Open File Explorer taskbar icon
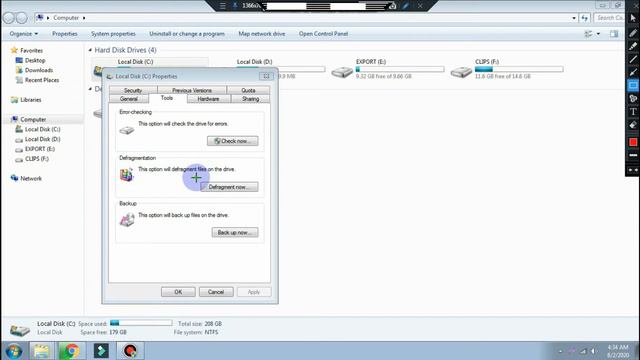 [x=41, y=351]
